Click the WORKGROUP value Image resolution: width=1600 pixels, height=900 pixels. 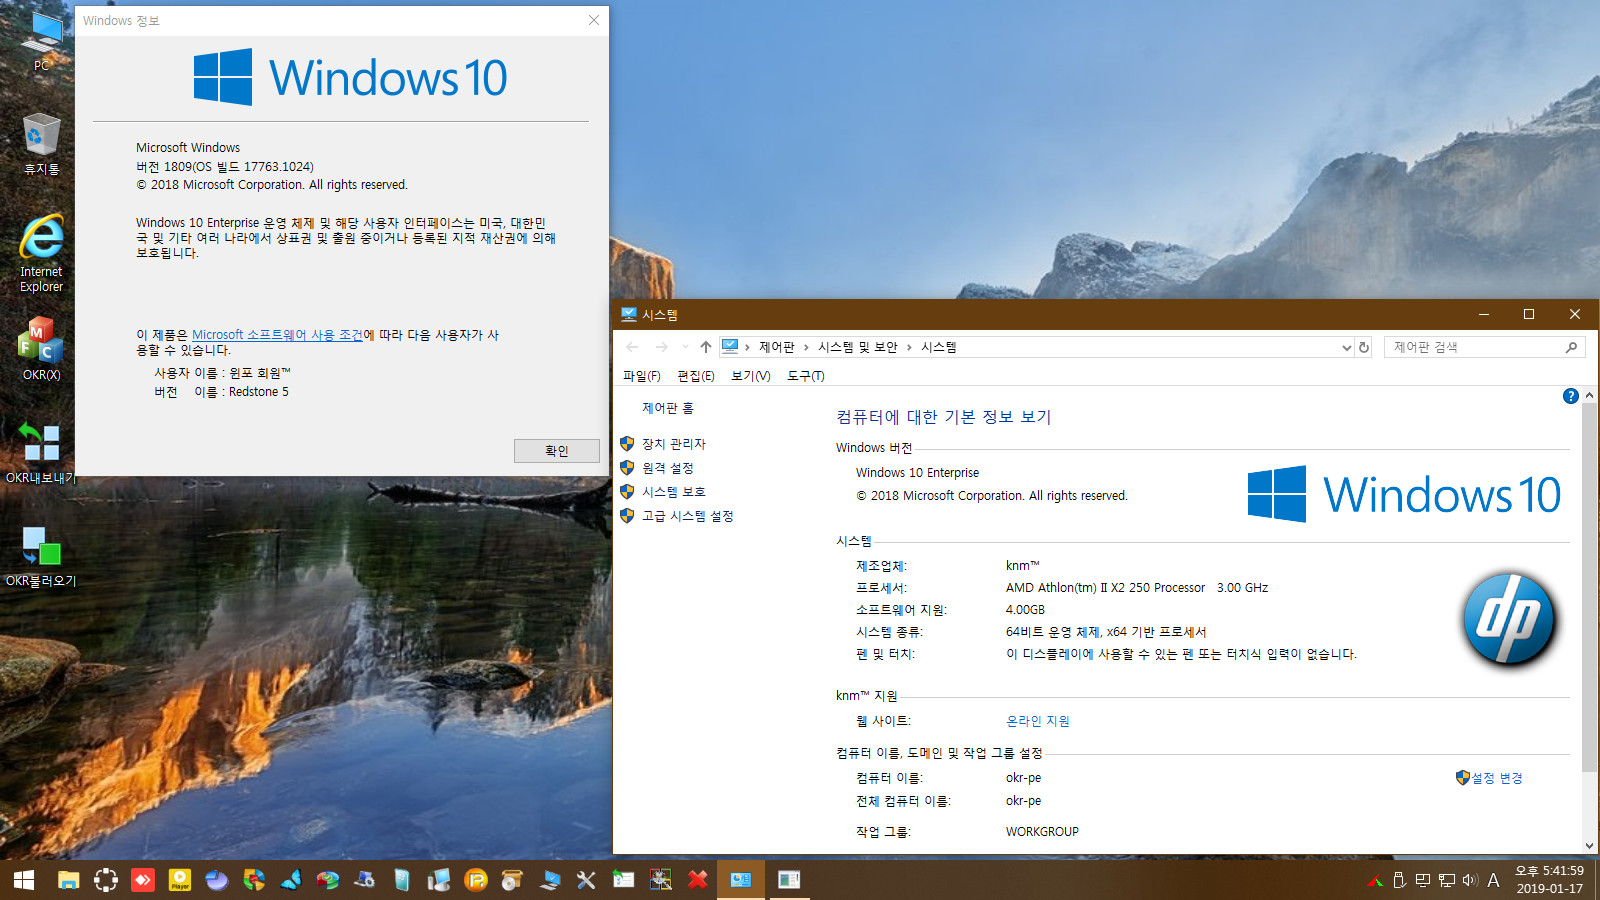point(1042,832)
